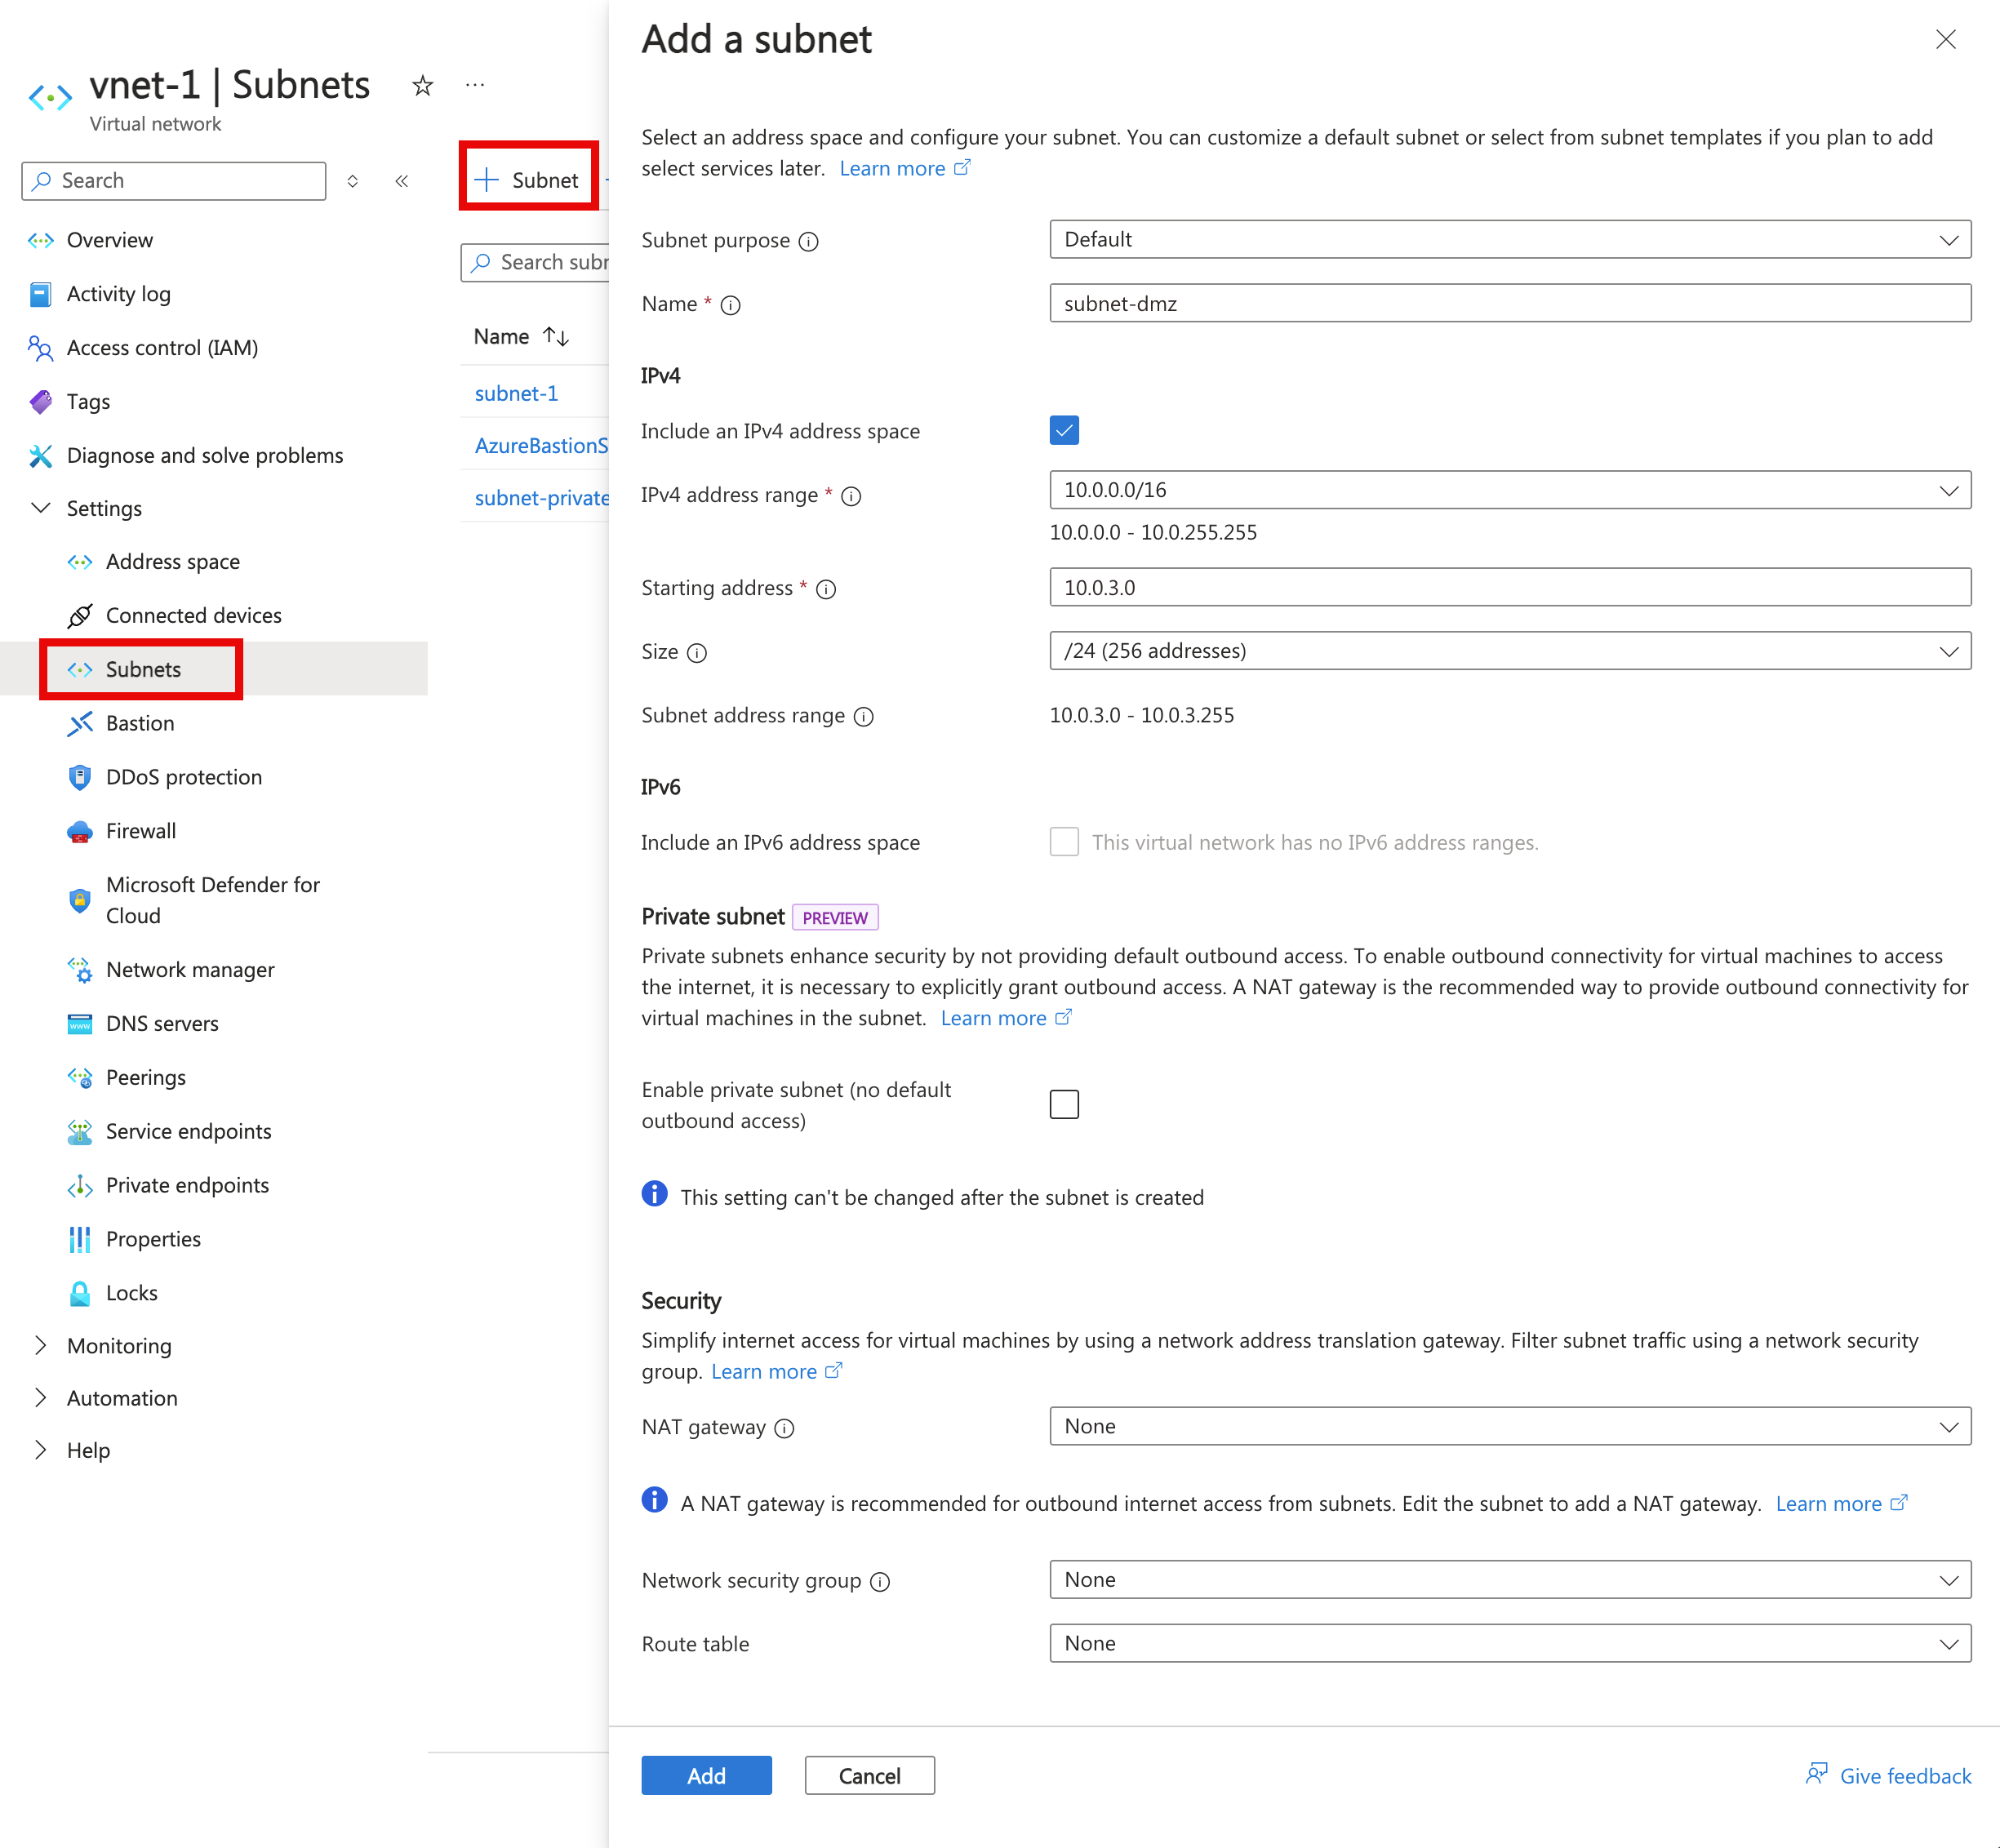Toggle Include an IPv6 address space
This screenshot has height=1848, width=2000.
click(1063, 842)
